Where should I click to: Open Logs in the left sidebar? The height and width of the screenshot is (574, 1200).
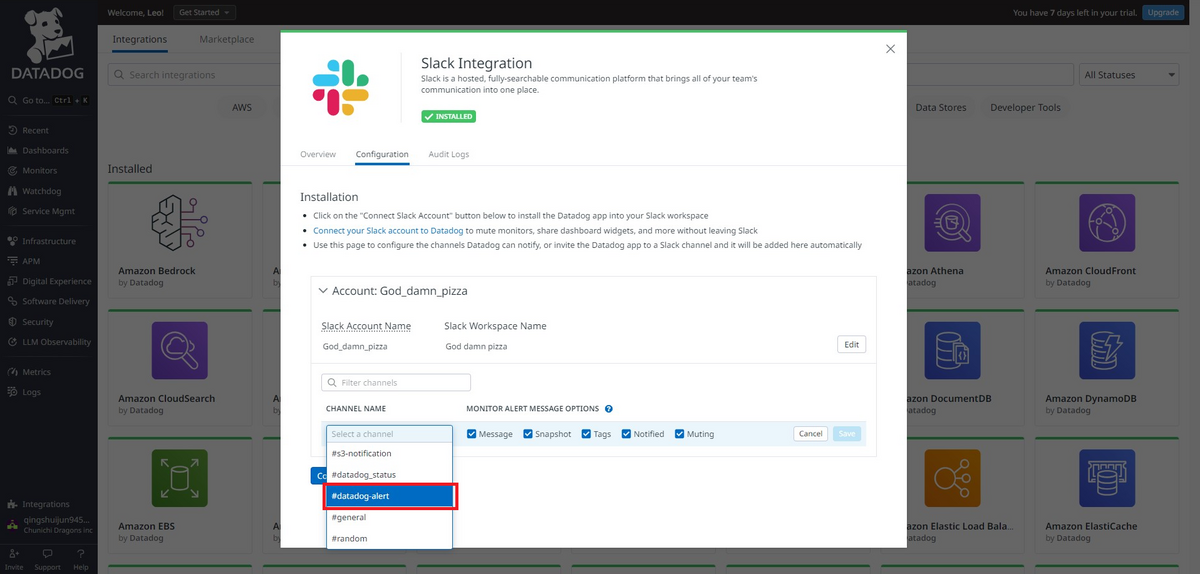(x=31, y=392)
